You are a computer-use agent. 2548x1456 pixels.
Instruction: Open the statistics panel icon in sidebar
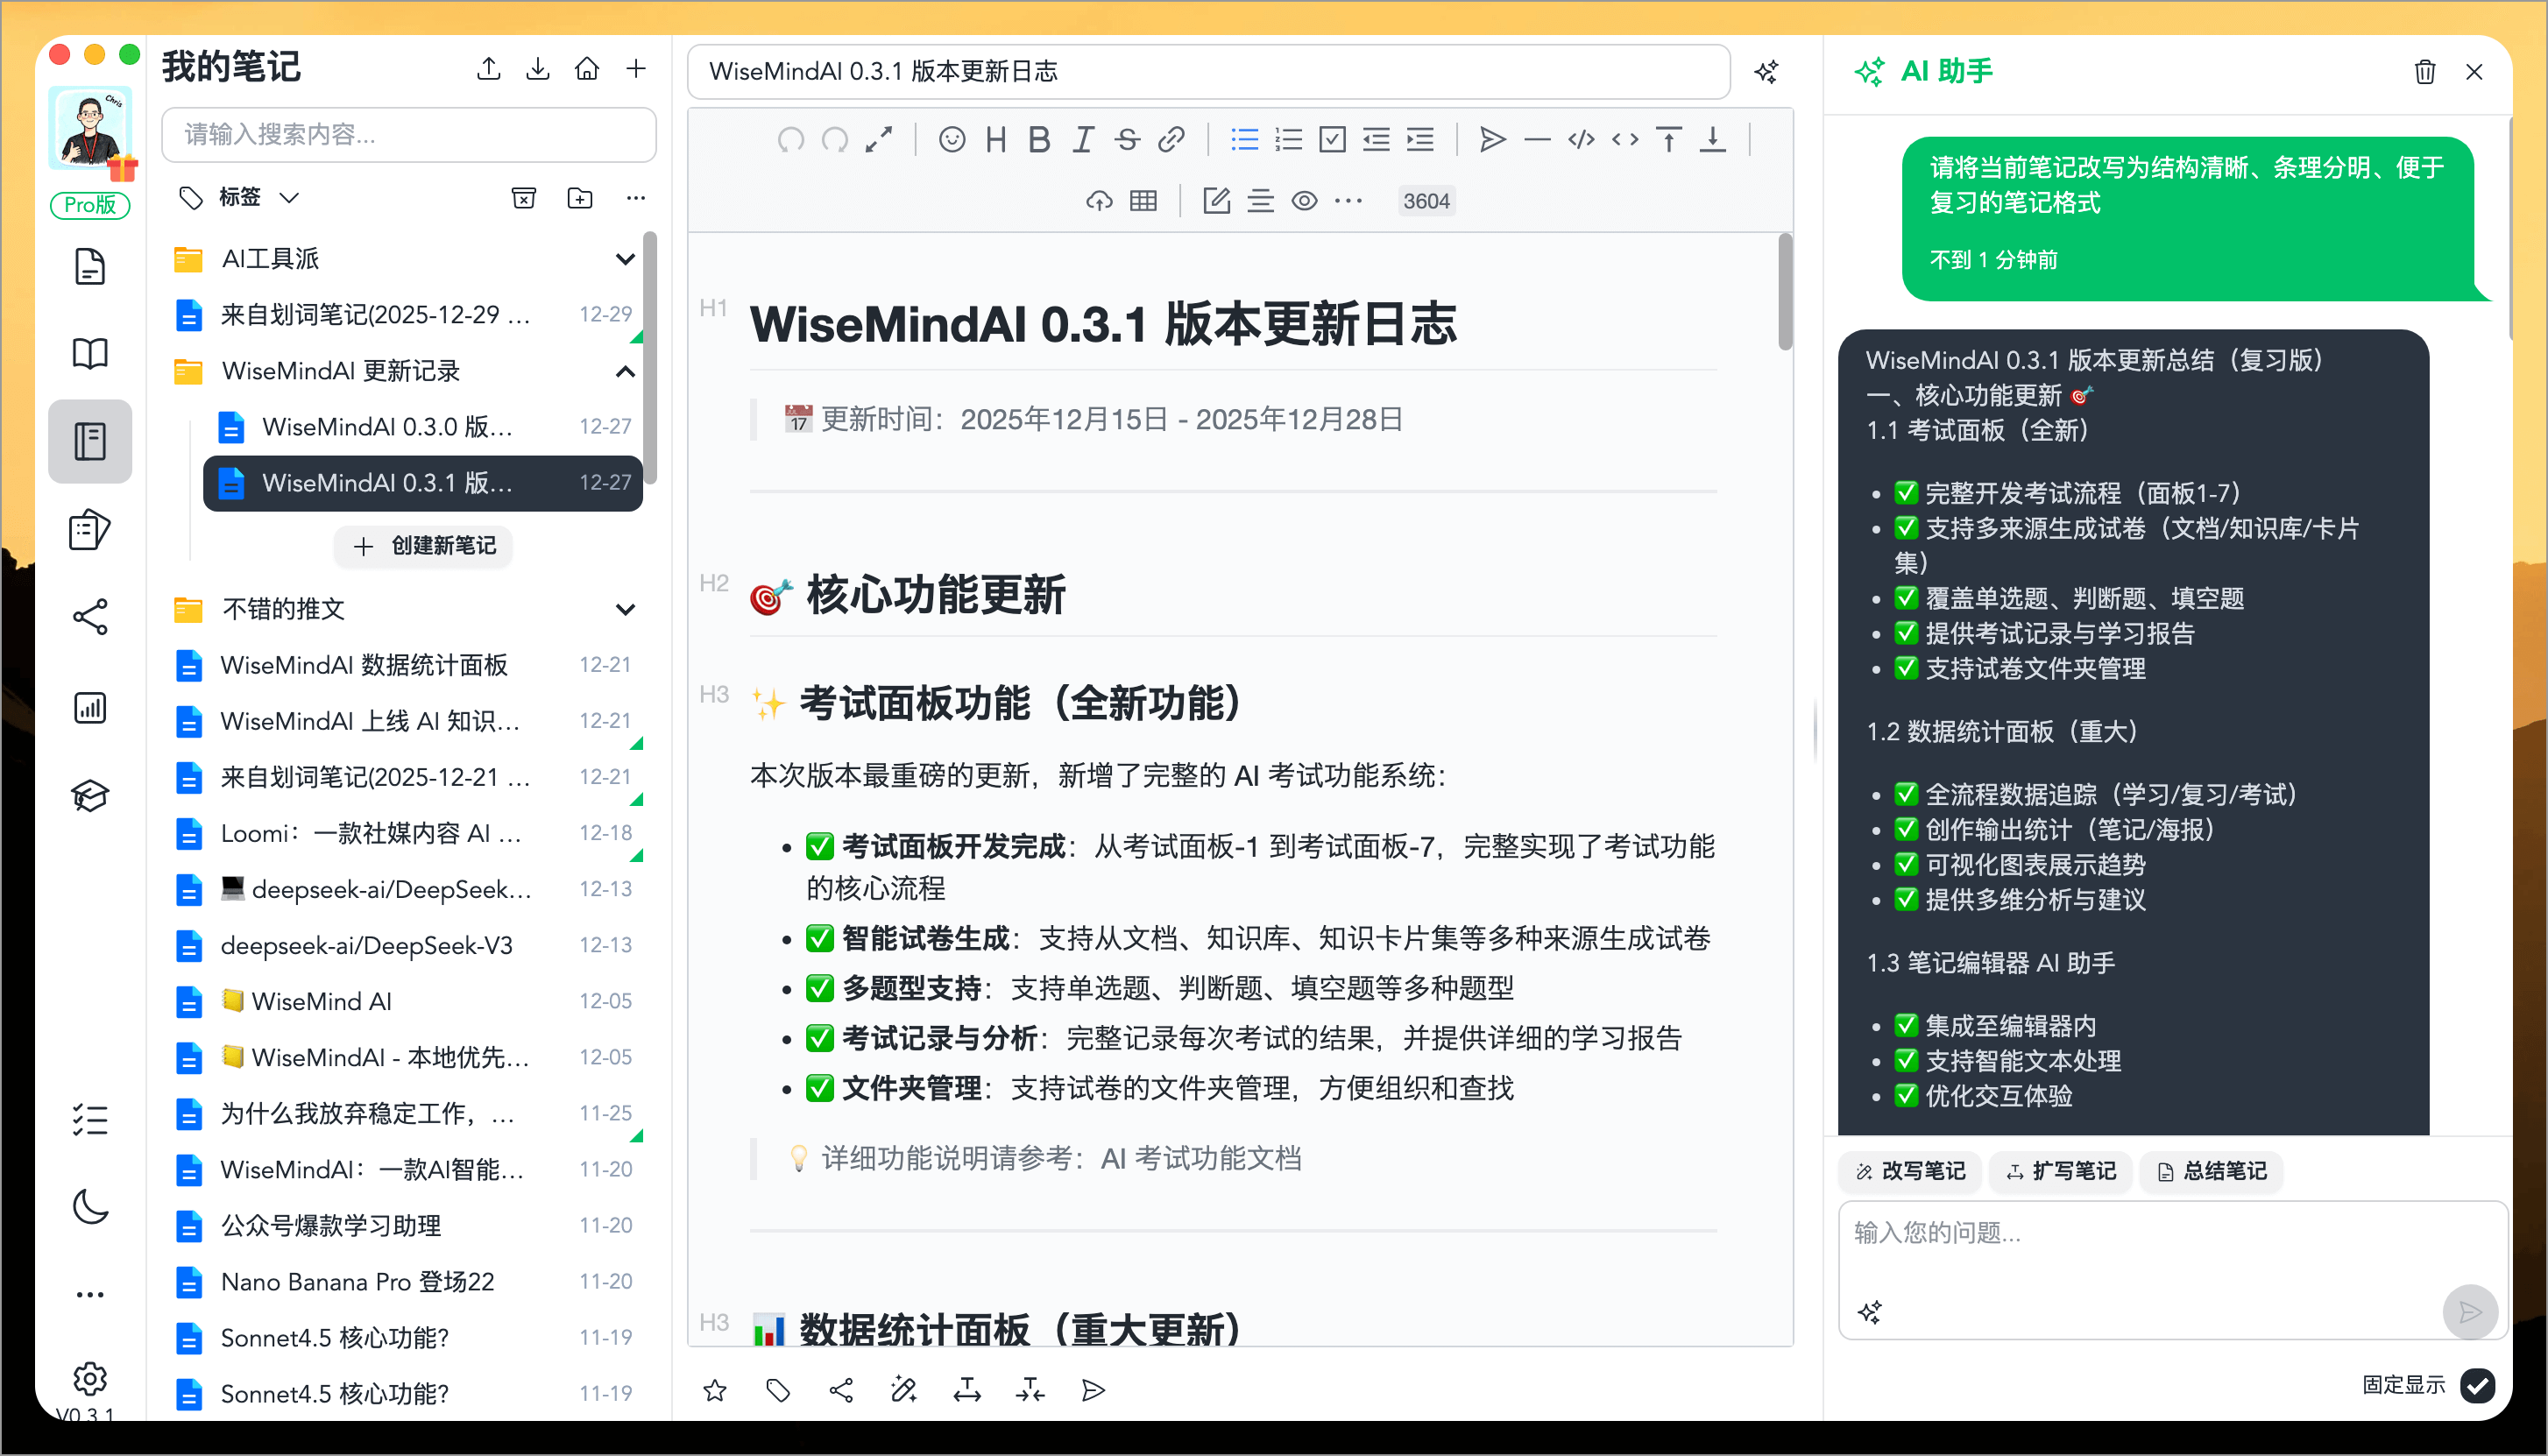click(x=90, y=708)
